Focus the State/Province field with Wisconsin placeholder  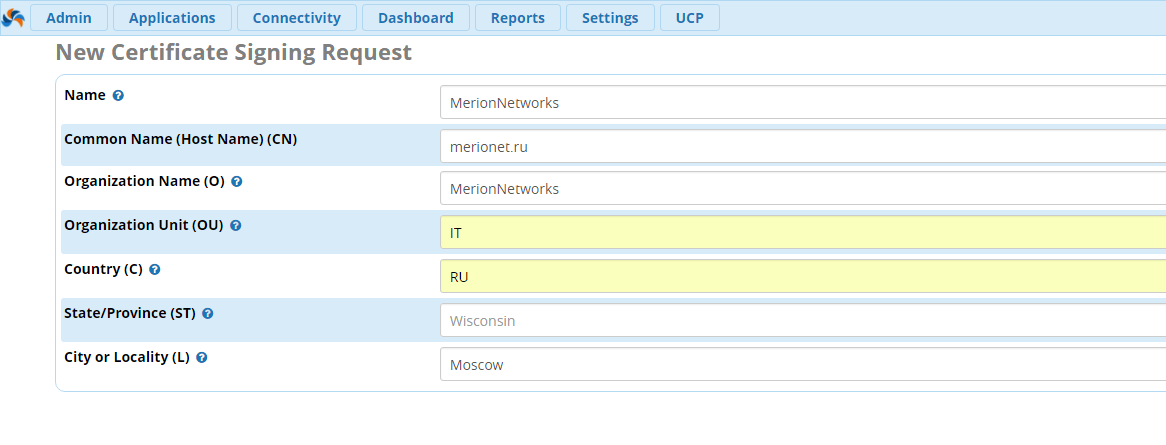tap(802, 321)
